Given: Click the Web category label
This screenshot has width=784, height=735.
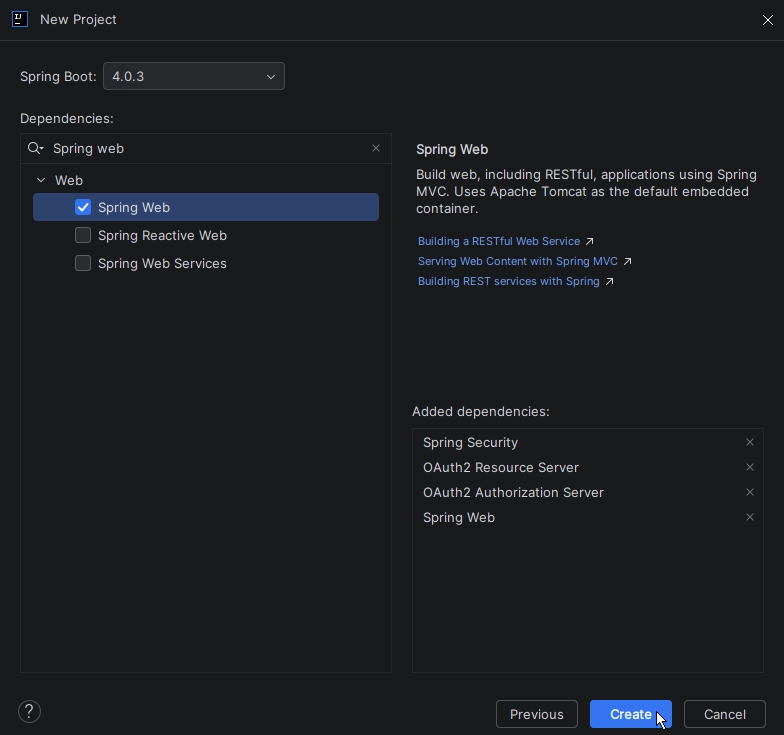Looking at the screenshot, I should pos(69,180).
